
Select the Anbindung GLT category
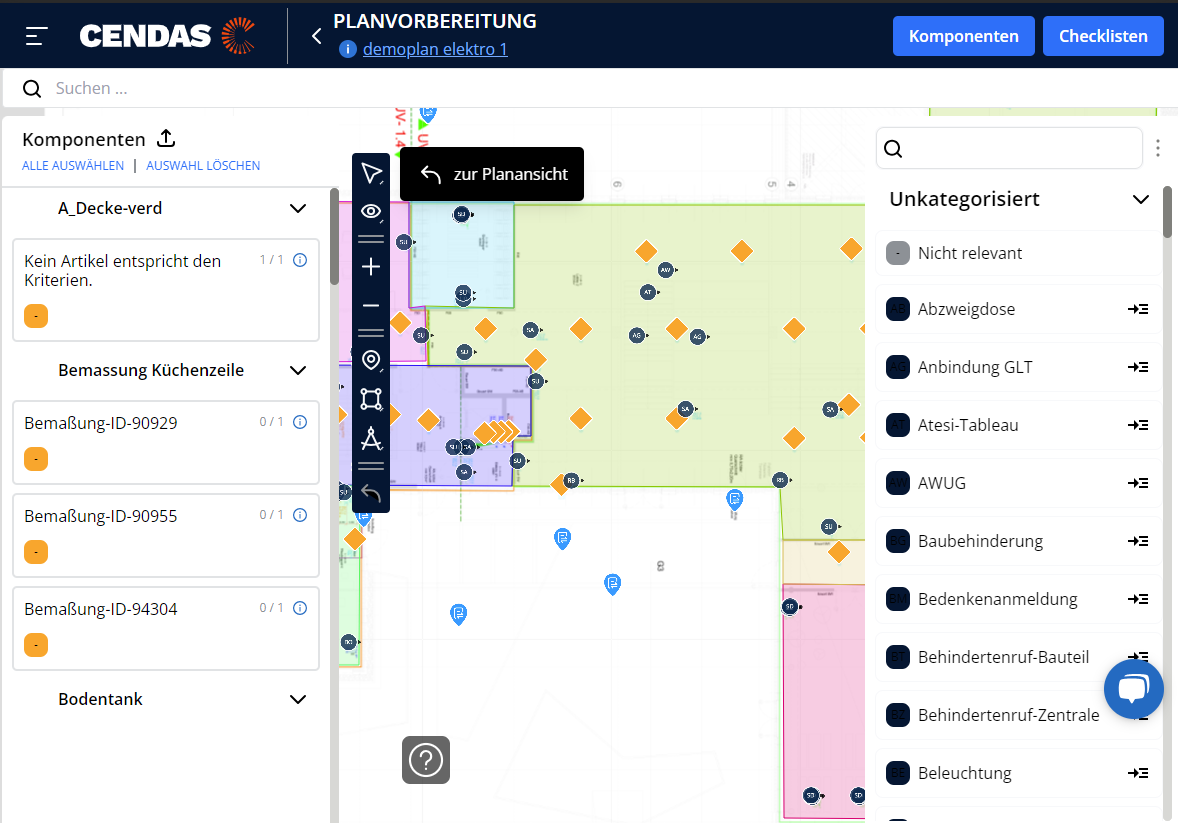coord(1018,367)
